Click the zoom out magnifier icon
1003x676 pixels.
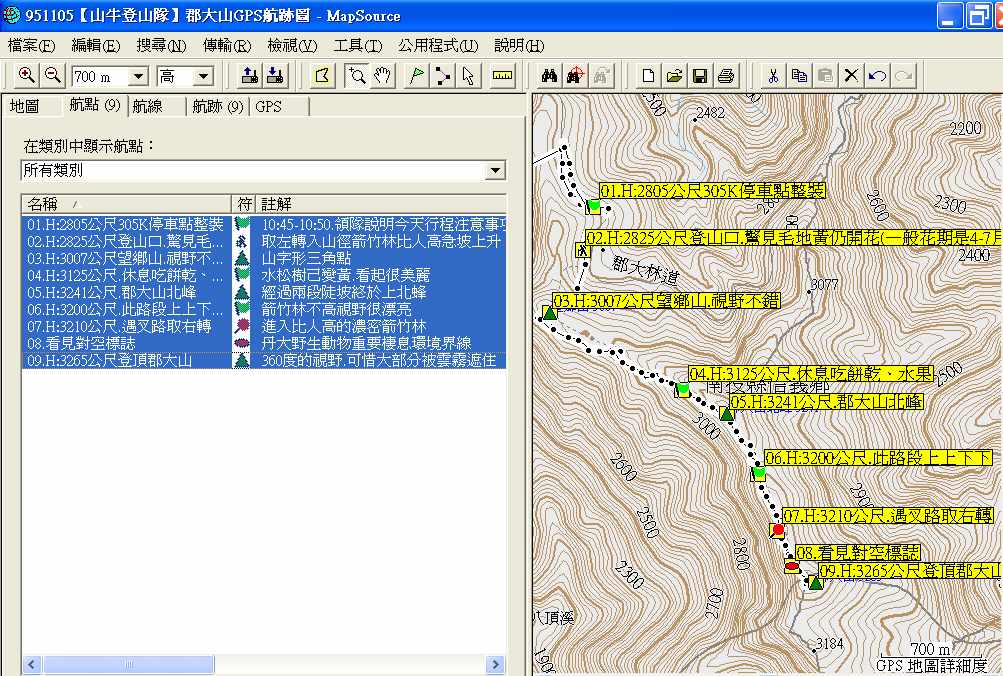[52, 76]
